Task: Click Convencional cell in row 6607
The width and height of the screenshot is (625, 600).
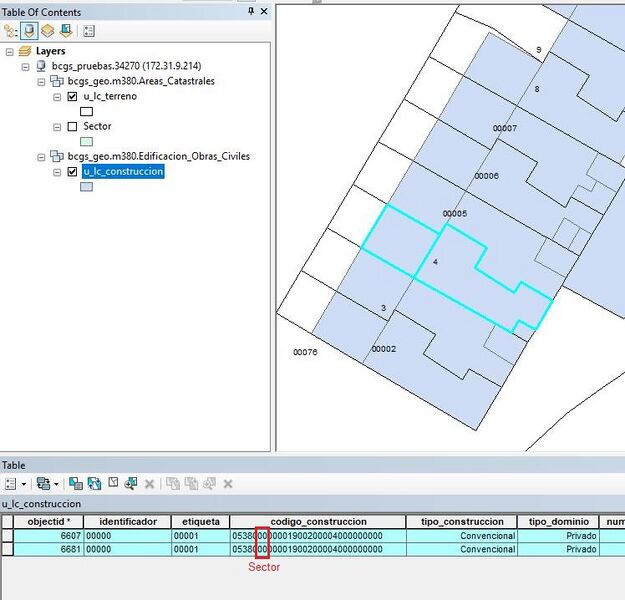Action: (x=462, y=536)
